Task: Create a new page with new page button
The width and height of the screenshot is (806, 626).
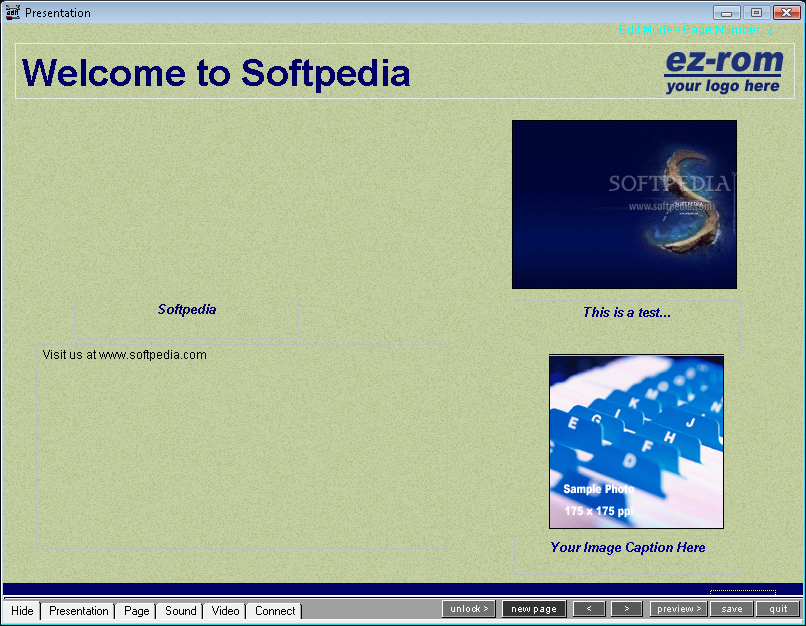Action: coord(534,609)
